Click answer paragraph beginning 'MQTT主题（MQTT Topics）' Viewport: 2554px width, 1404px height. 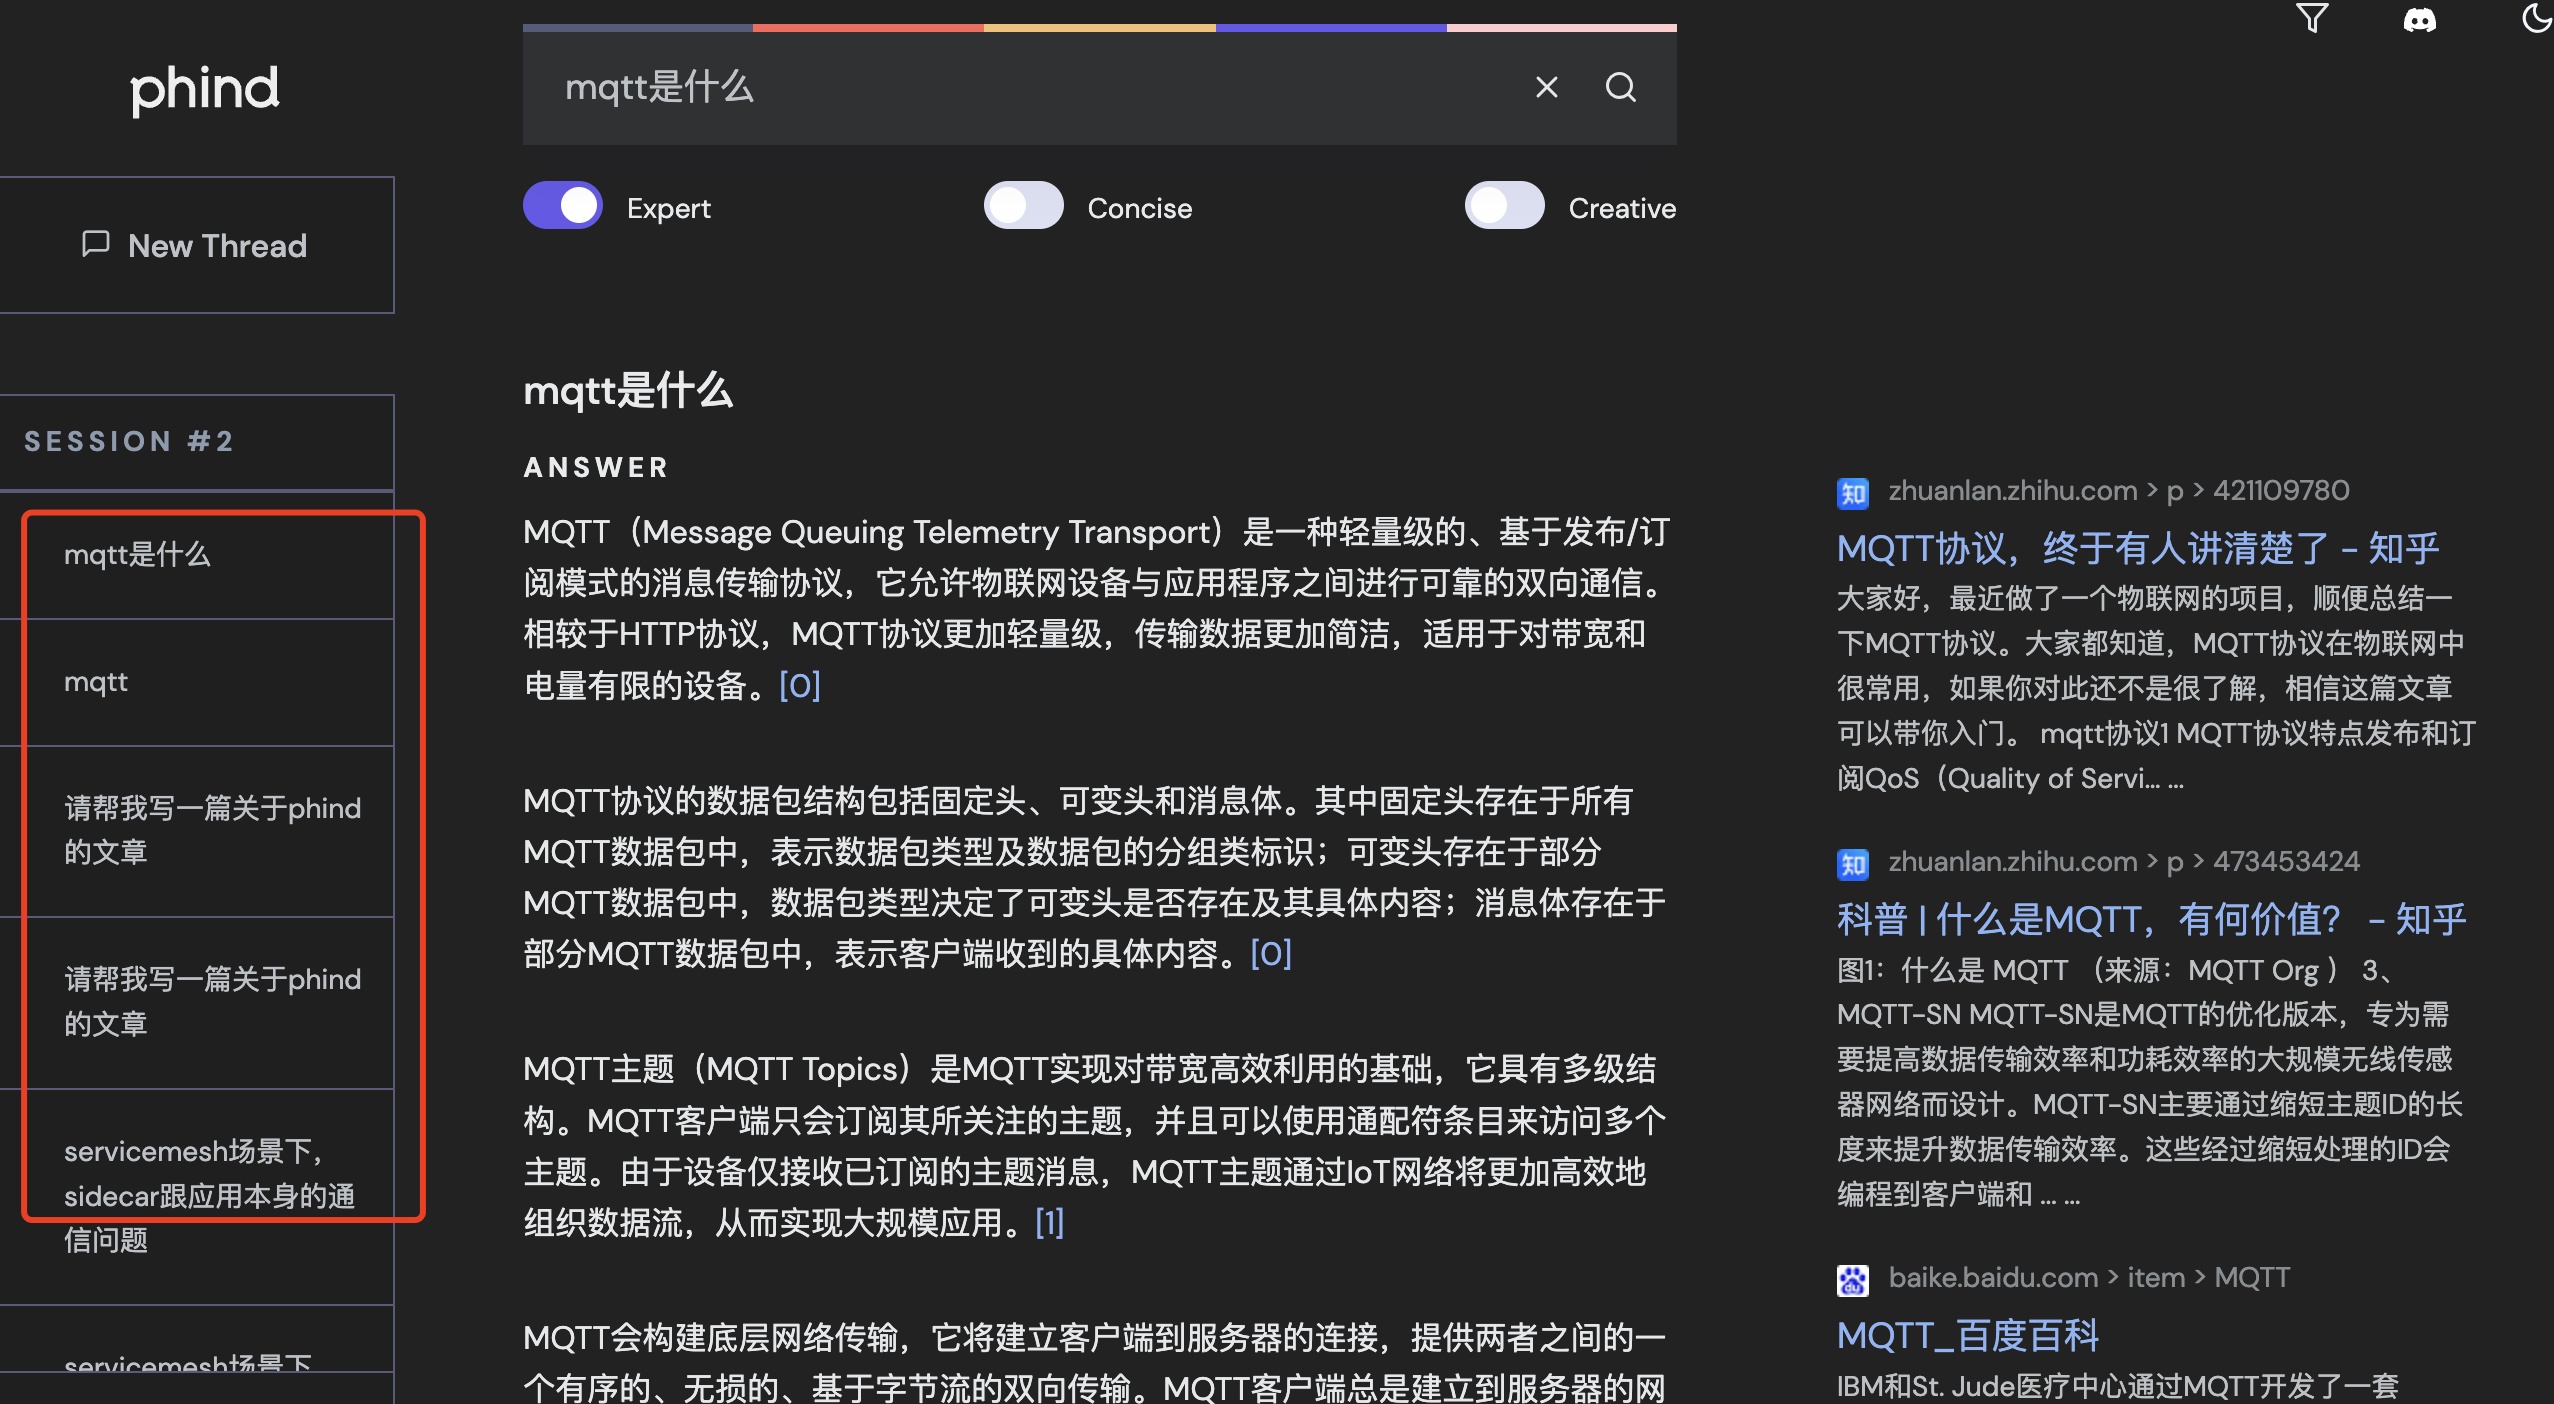click(1096, 1146)
